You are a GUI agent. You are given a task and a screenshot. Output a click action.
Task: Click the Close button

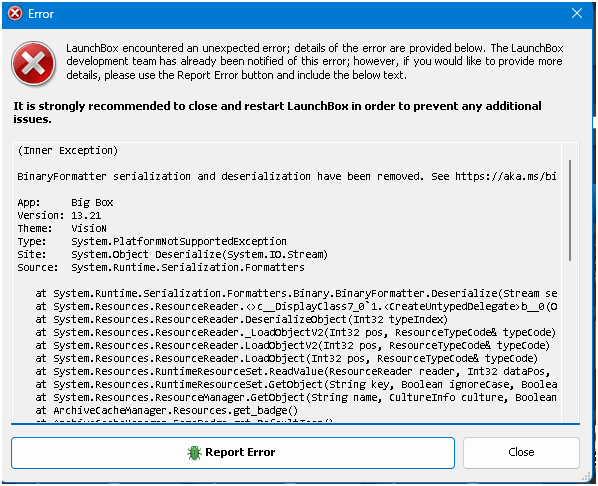coord(521,452)
